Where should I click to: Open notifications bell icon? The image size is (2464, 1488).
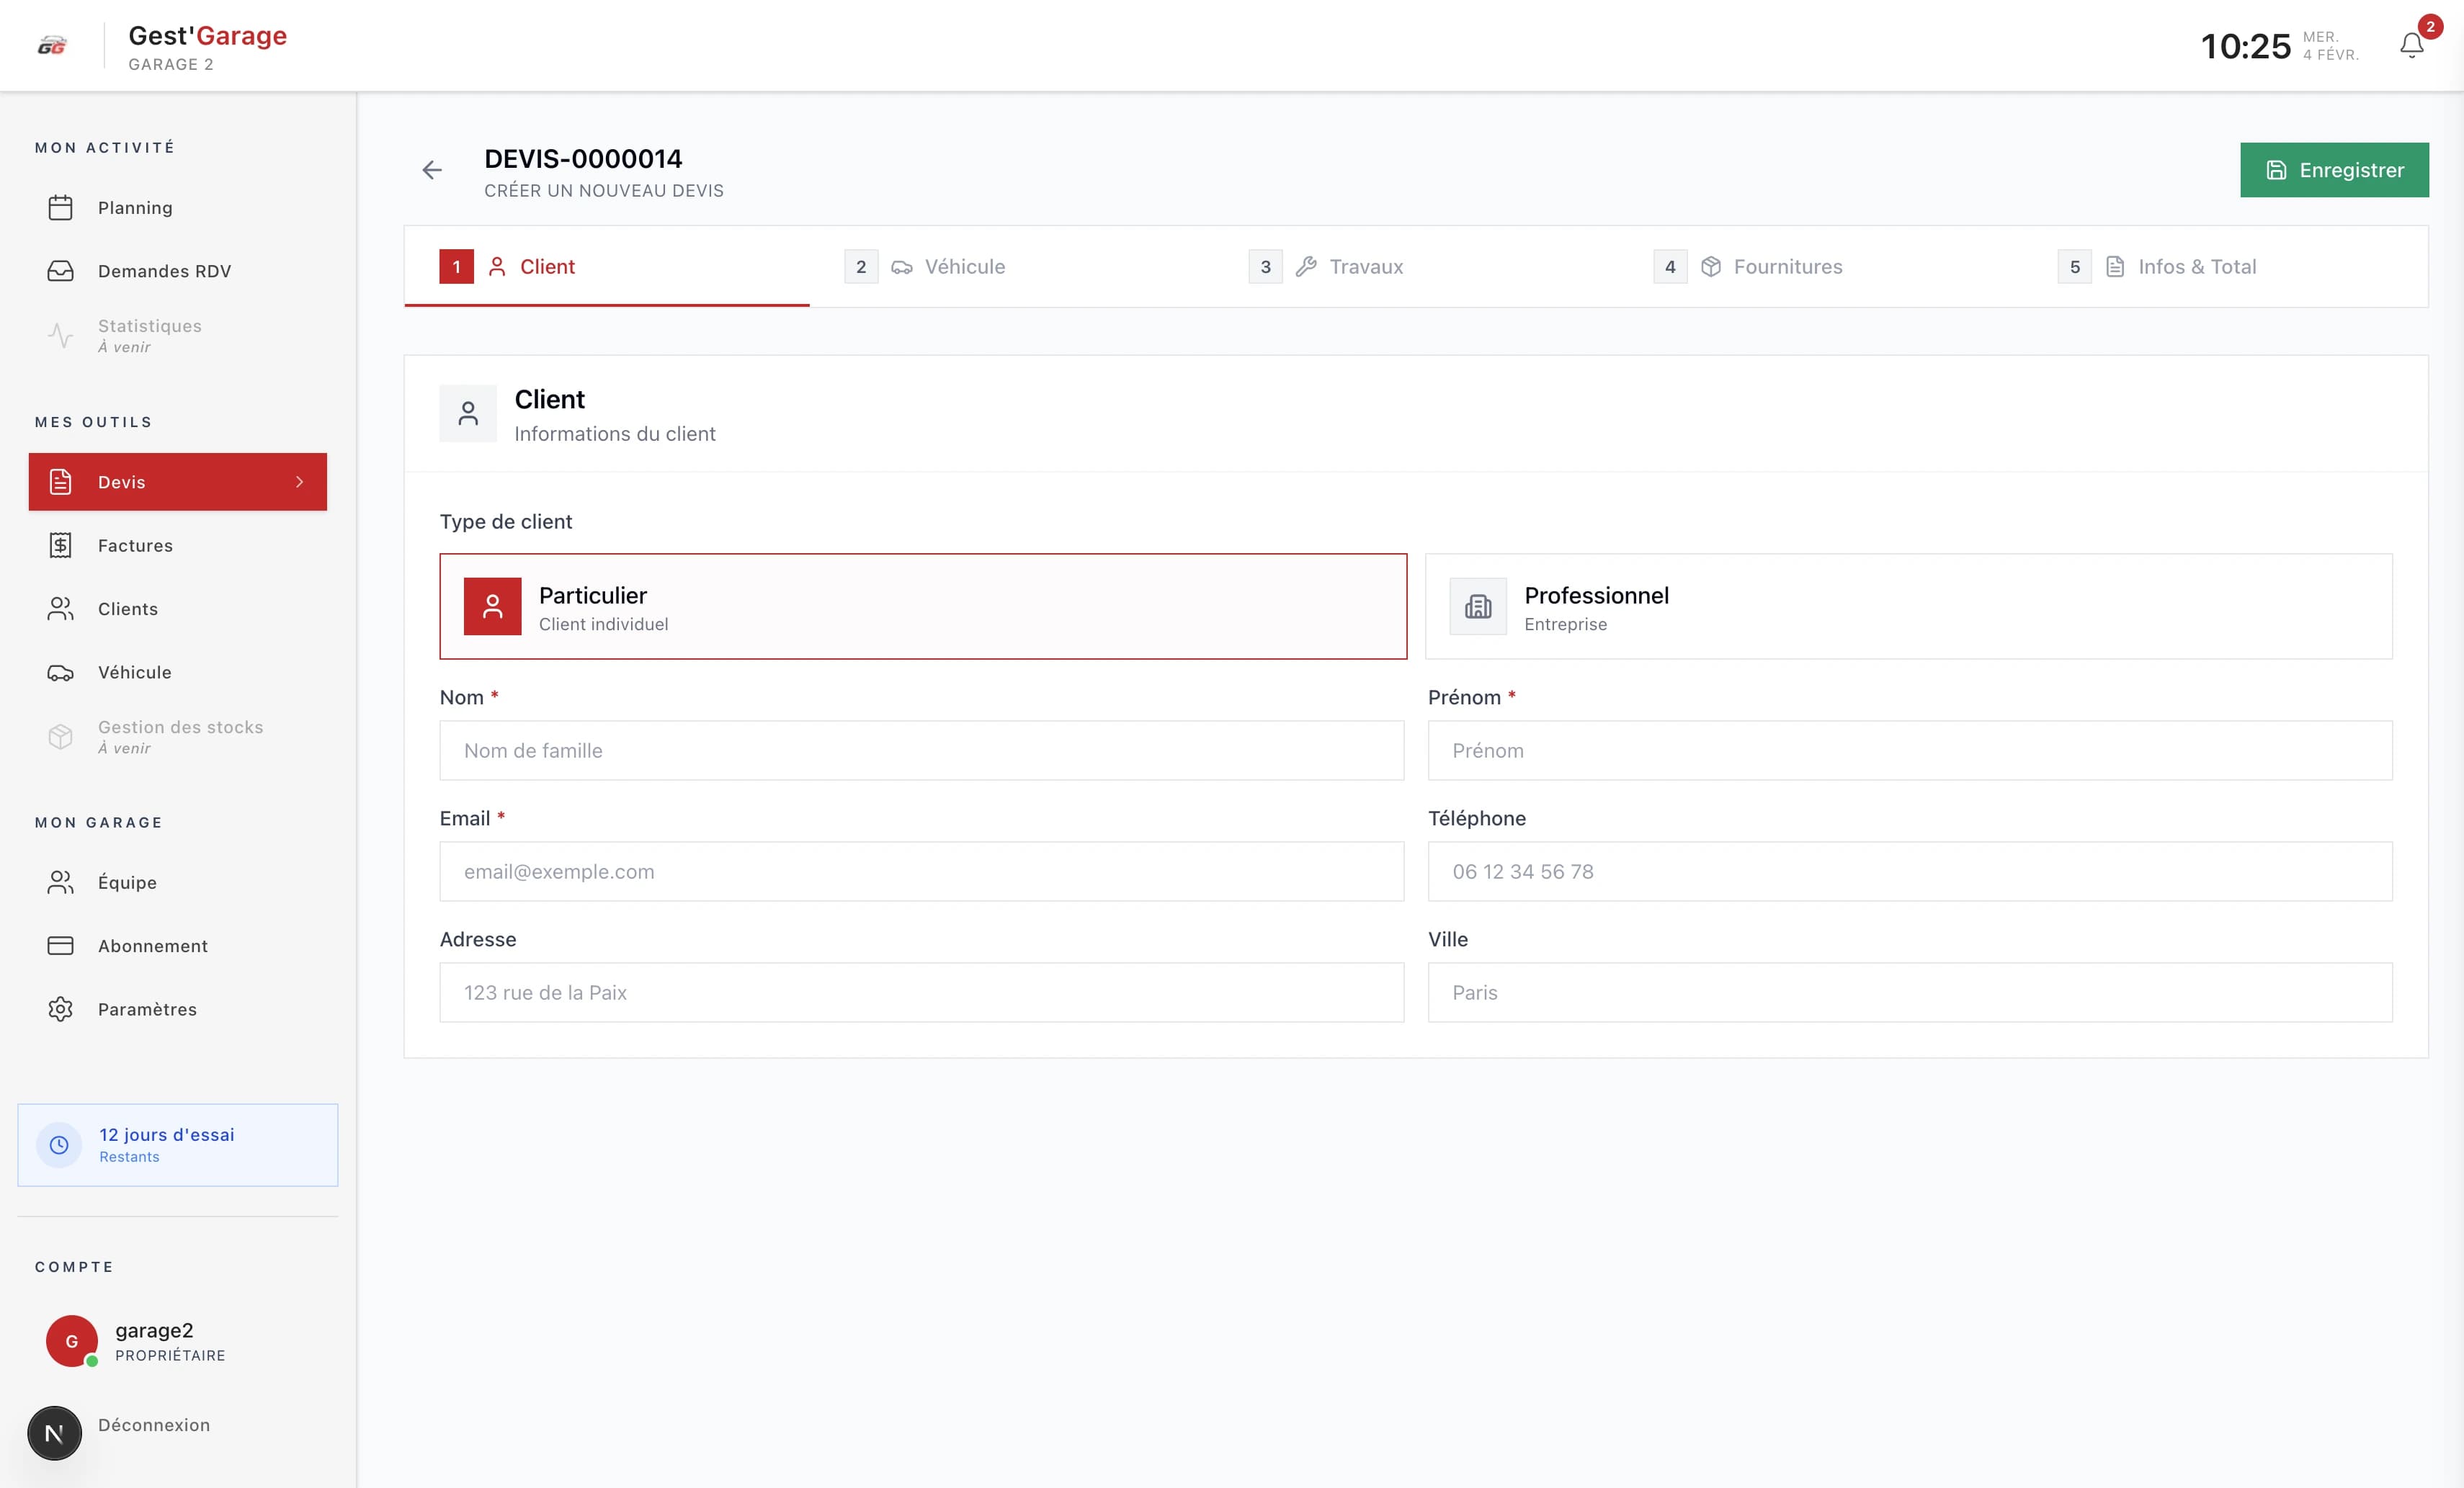(x=2411, y=45)
